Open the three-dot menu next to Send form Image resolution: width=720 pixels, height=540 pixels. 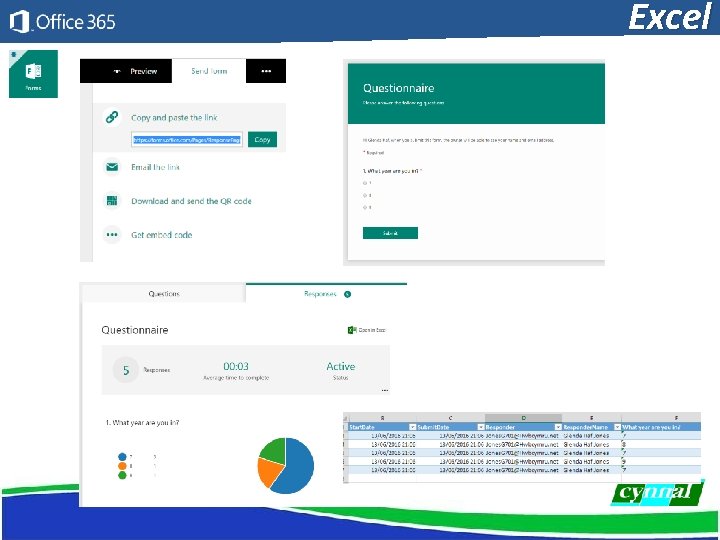[266, 71]
